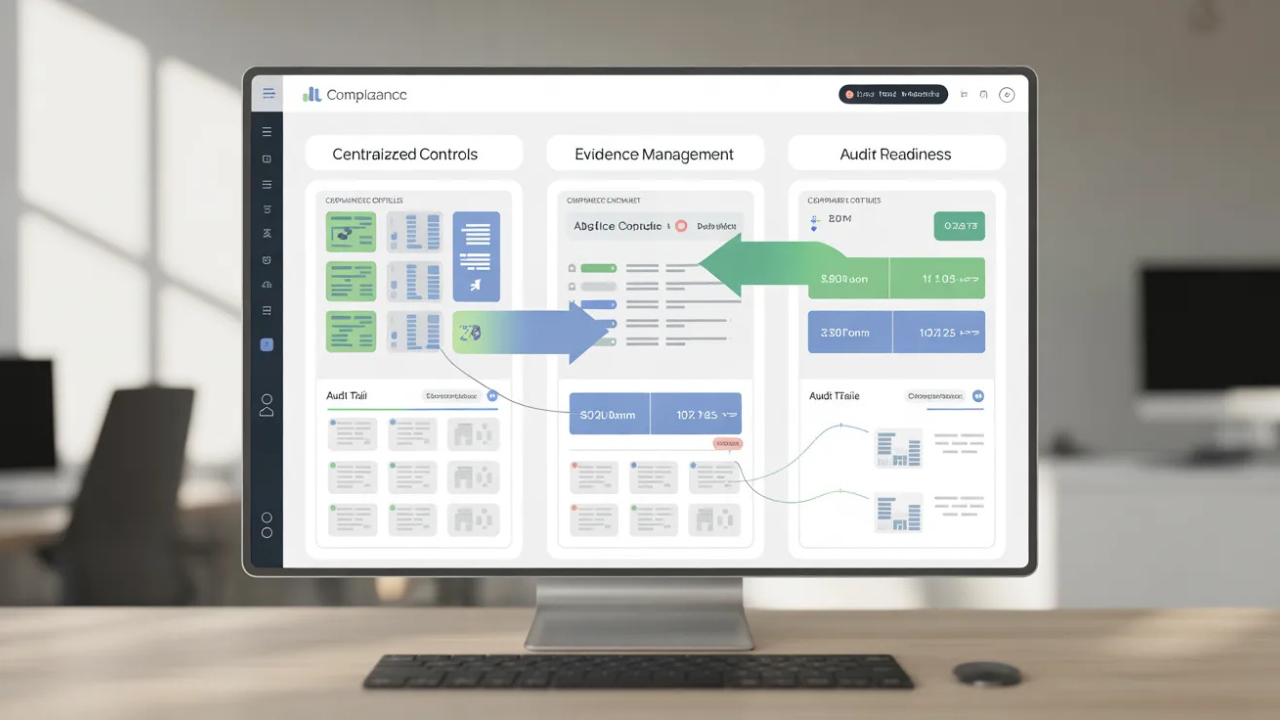The width and height of the screenshot is (1280, 720).
Task: Click the green SOC badge in Audit Readiness
Action: point(959,226)
